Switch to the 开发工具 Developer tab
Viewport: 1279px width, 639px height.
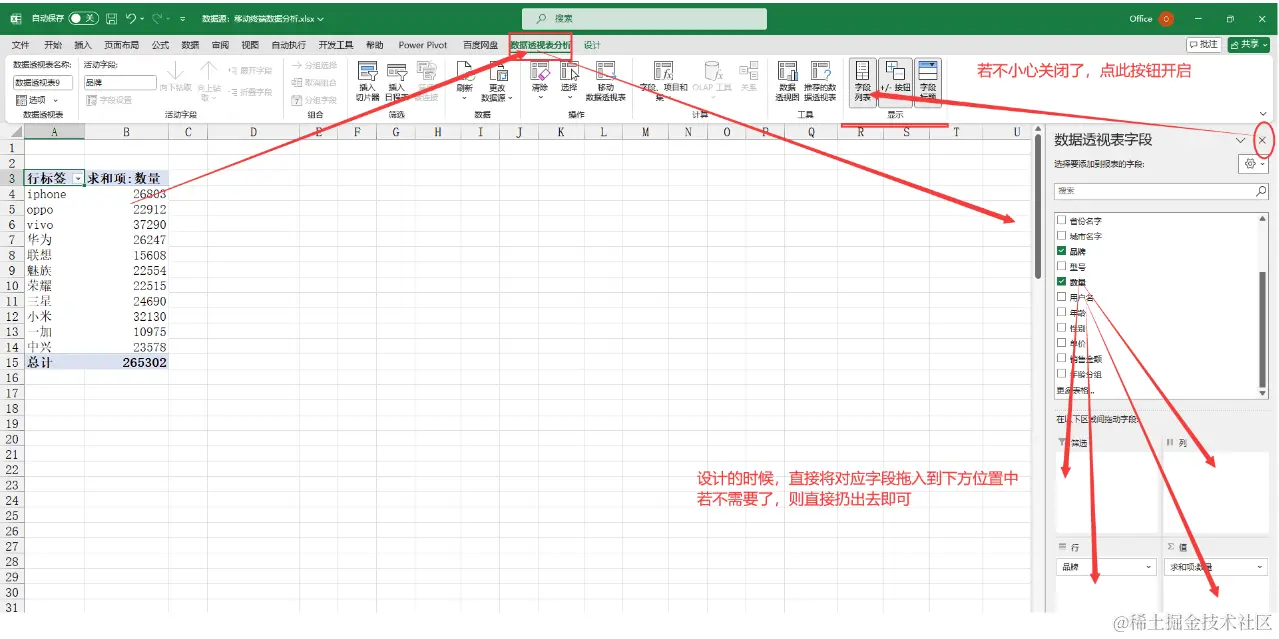(336, 45)
